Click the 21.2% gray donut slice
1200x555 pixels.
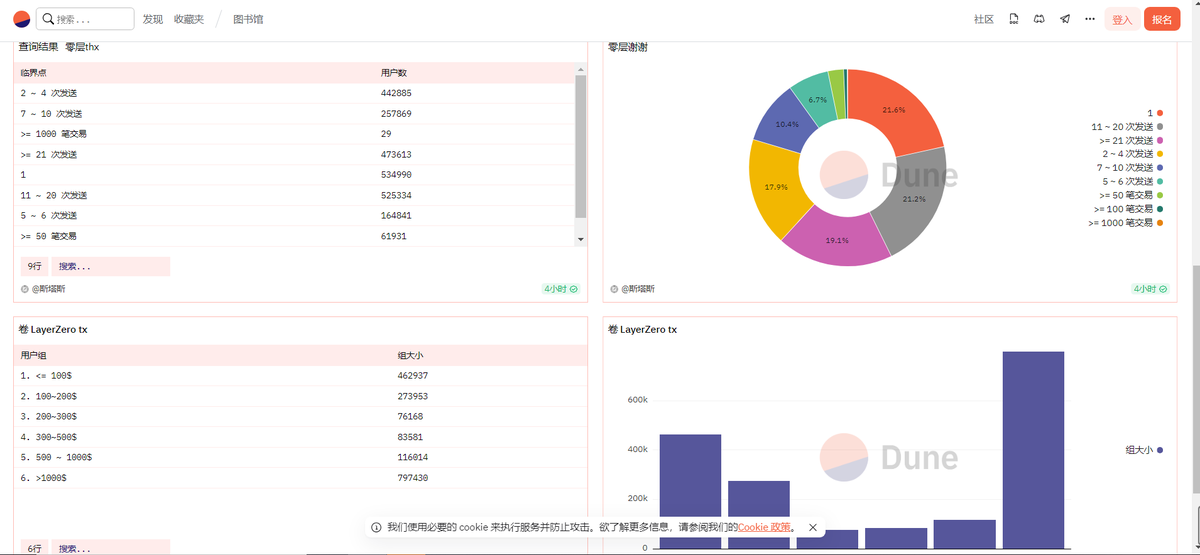912,199
